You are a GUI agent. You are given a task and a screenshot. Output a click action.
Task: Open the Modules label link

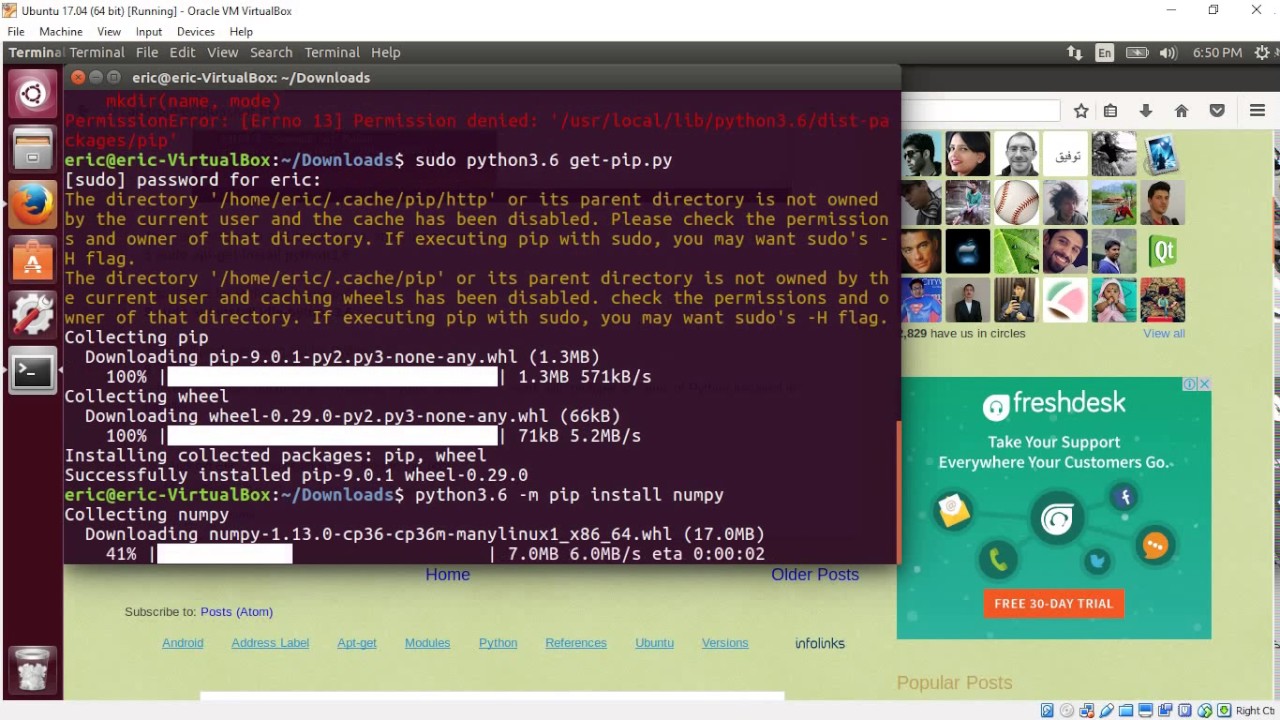427,643
